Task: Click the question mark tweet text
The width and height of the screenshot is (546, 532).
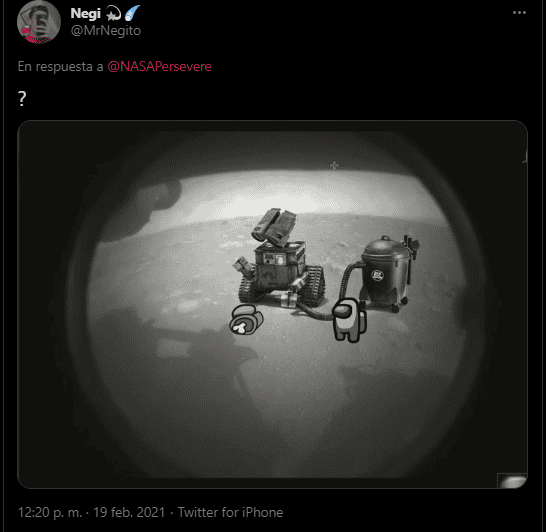Action: point(22,99)
